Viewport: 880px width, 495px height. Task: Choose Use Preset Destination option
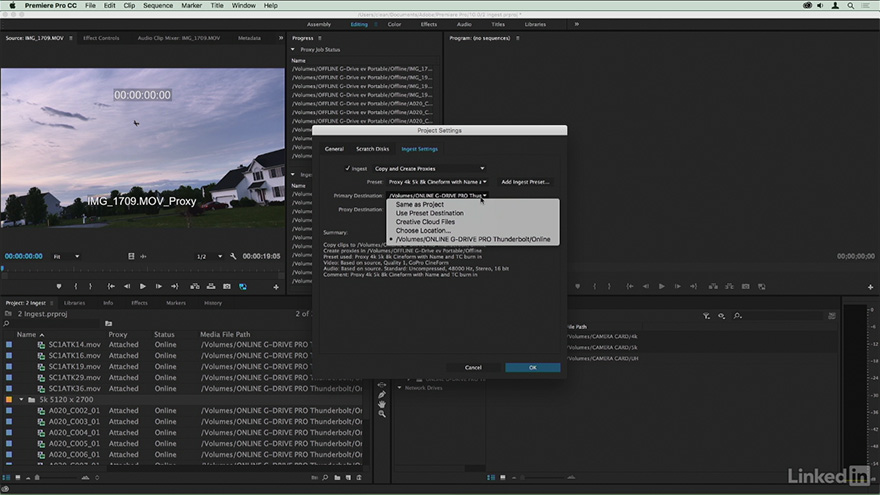[429, 213]
